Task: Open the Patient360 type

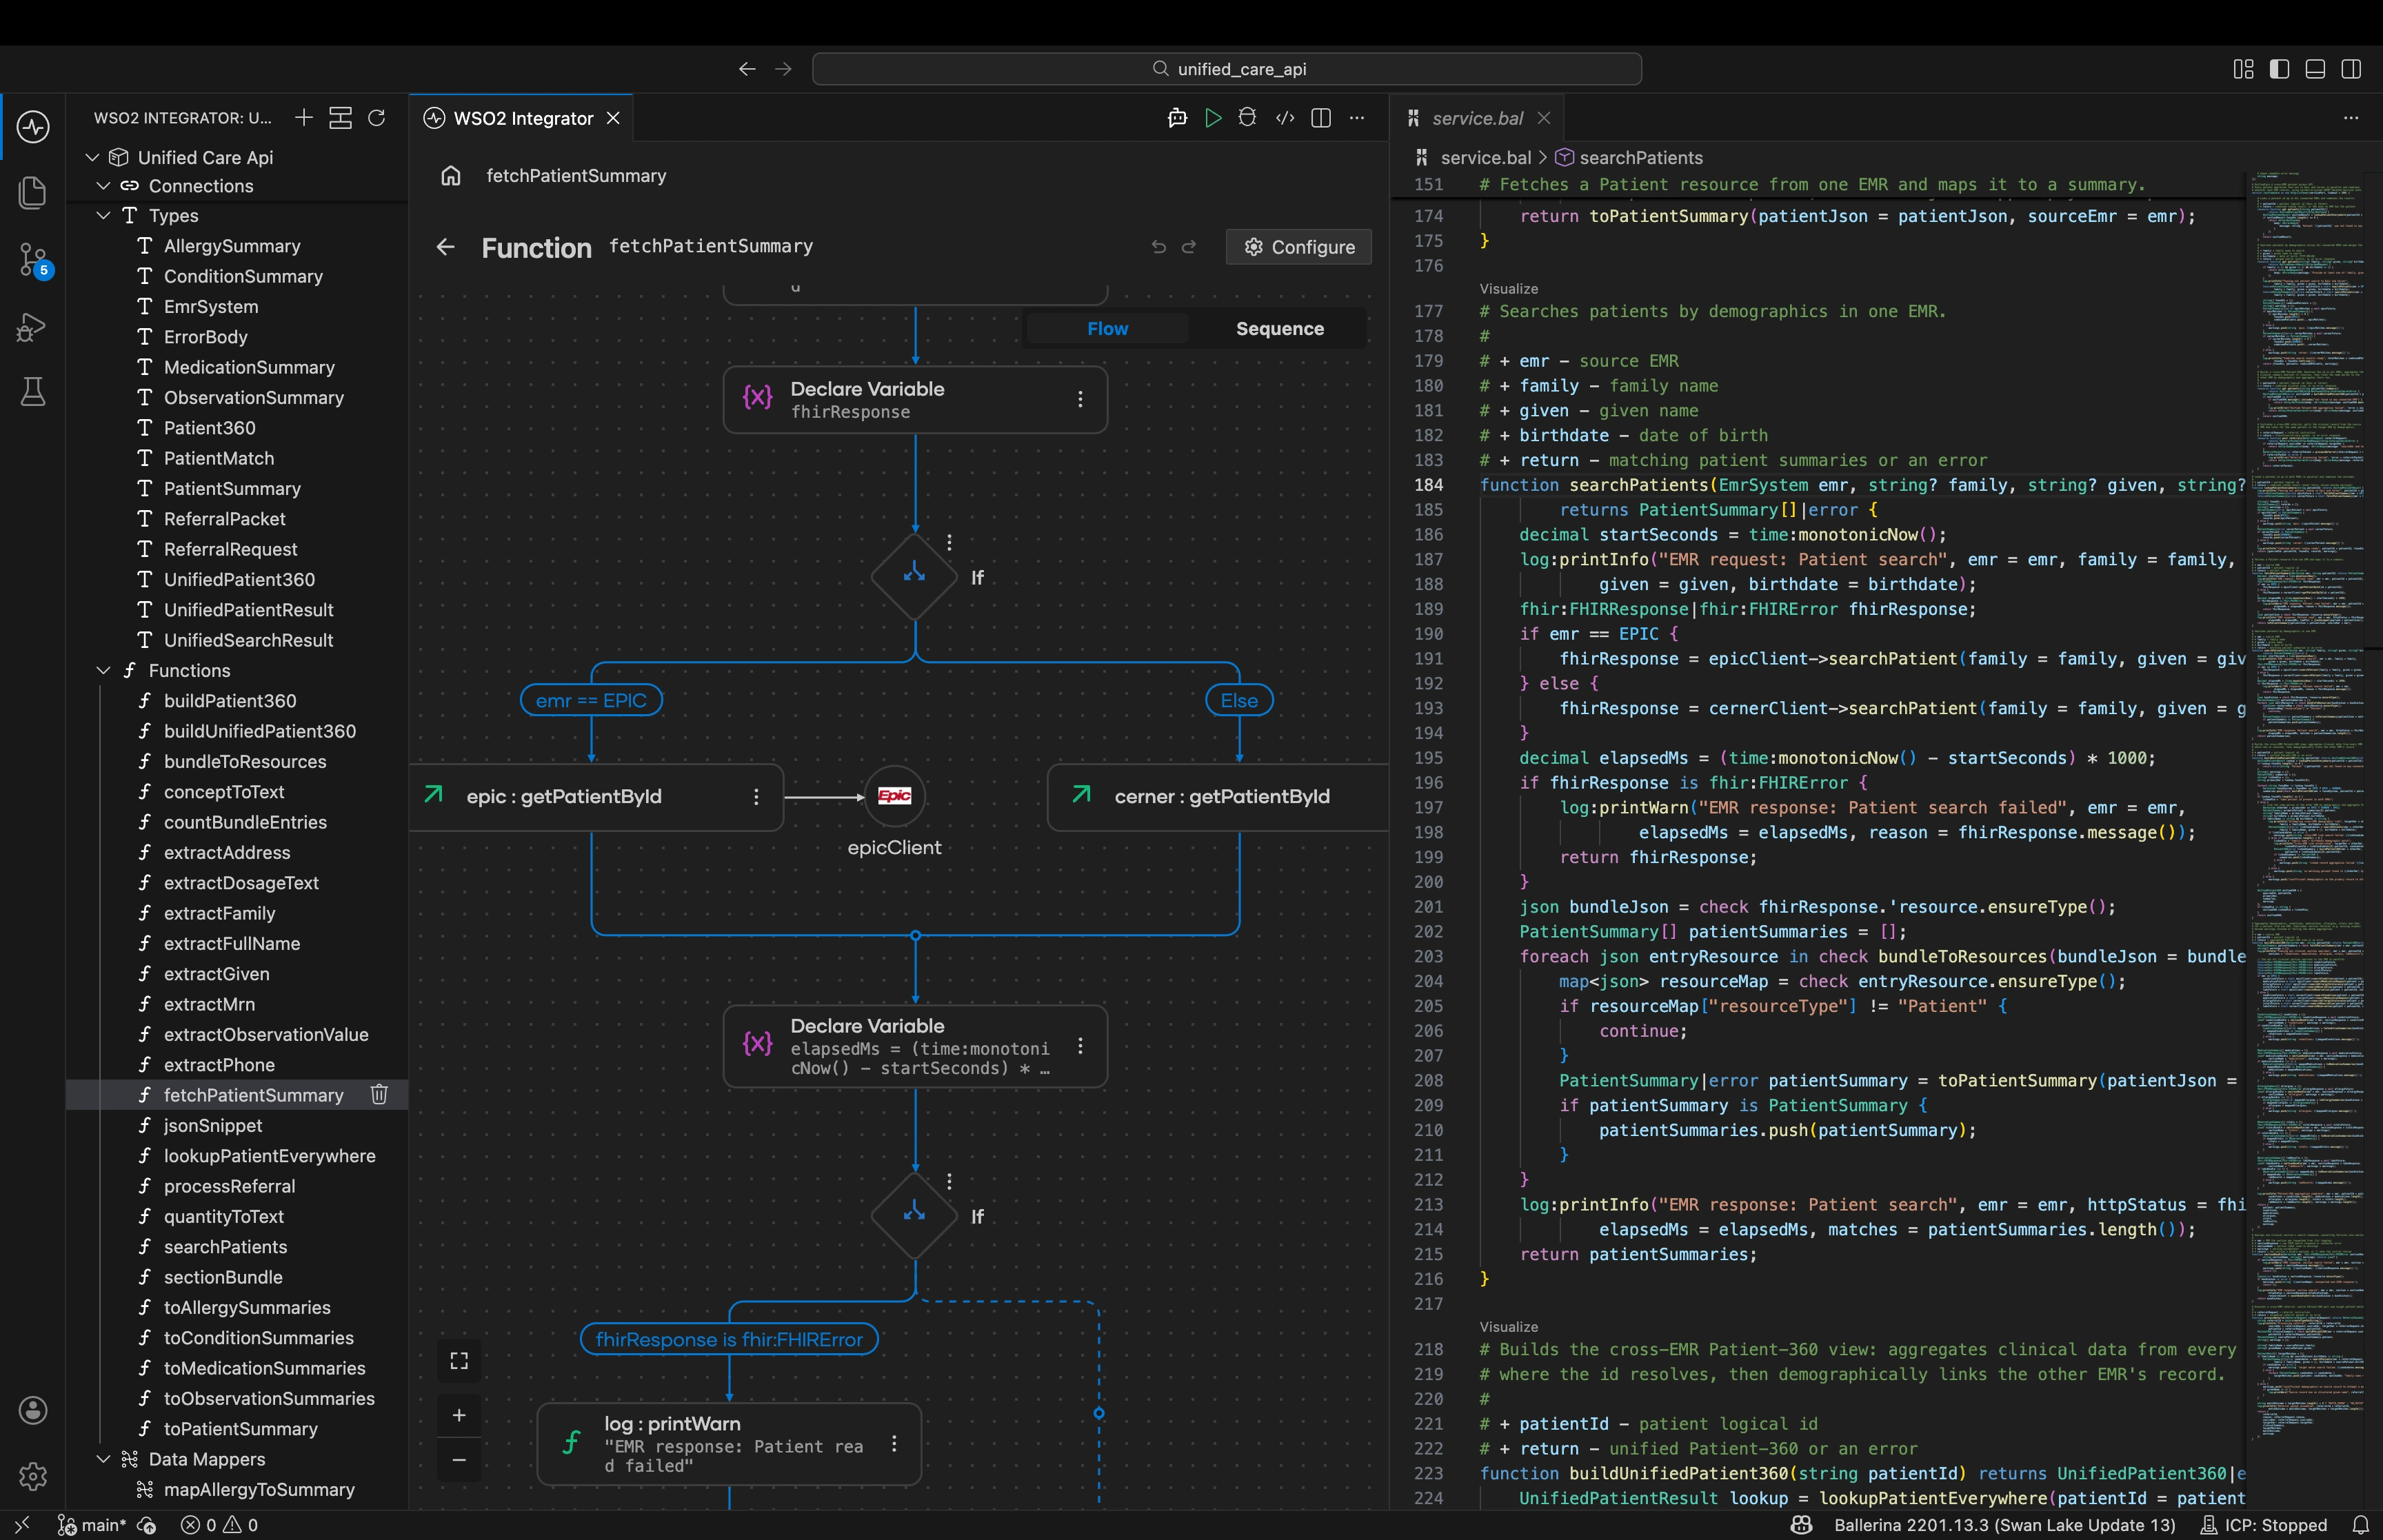Action: tap(210, 428)
